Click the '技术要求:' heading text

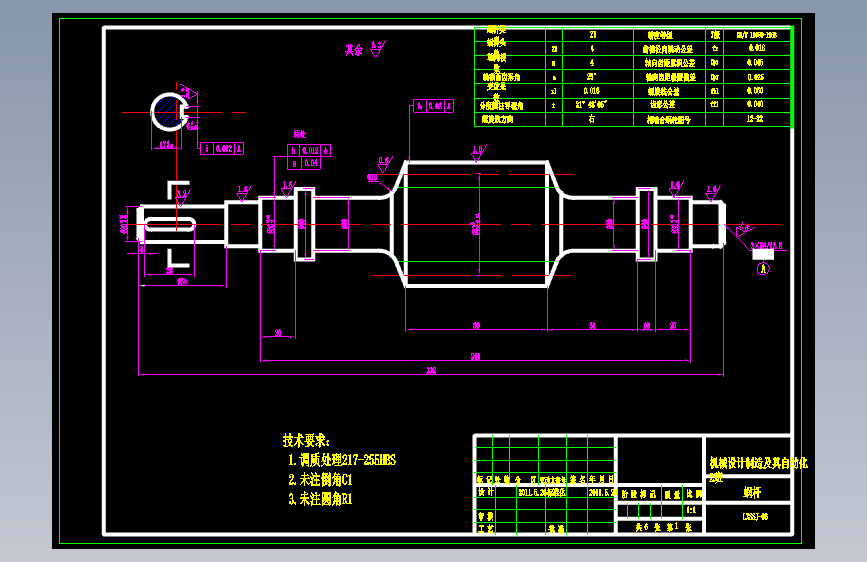pos(306,440)
